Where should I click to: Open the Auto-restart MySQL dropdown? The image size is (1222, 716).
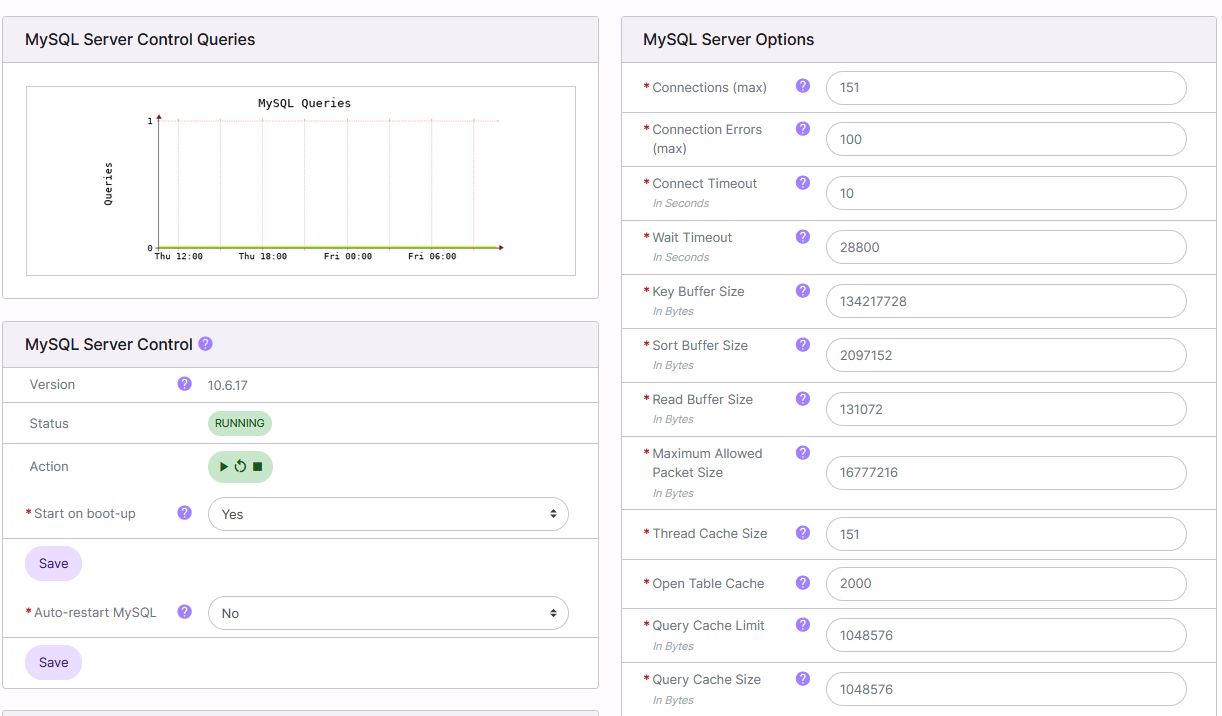click(x=388, y=613)
